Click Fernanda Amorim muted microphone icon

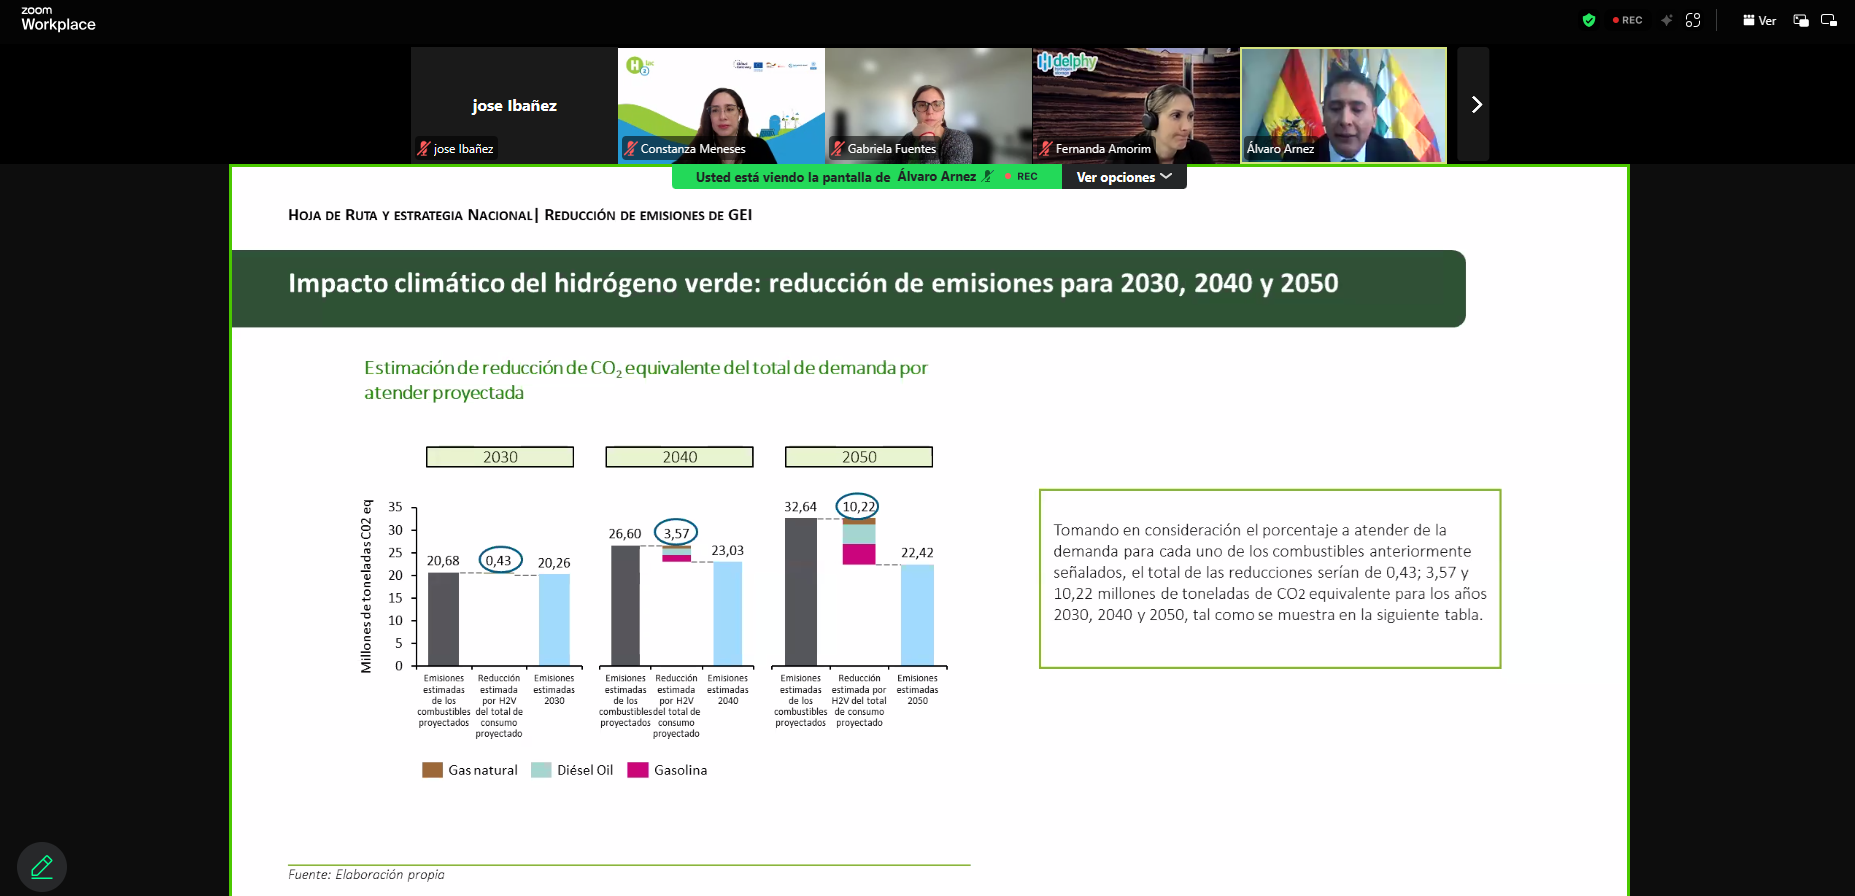click(x=1046, y=149)
